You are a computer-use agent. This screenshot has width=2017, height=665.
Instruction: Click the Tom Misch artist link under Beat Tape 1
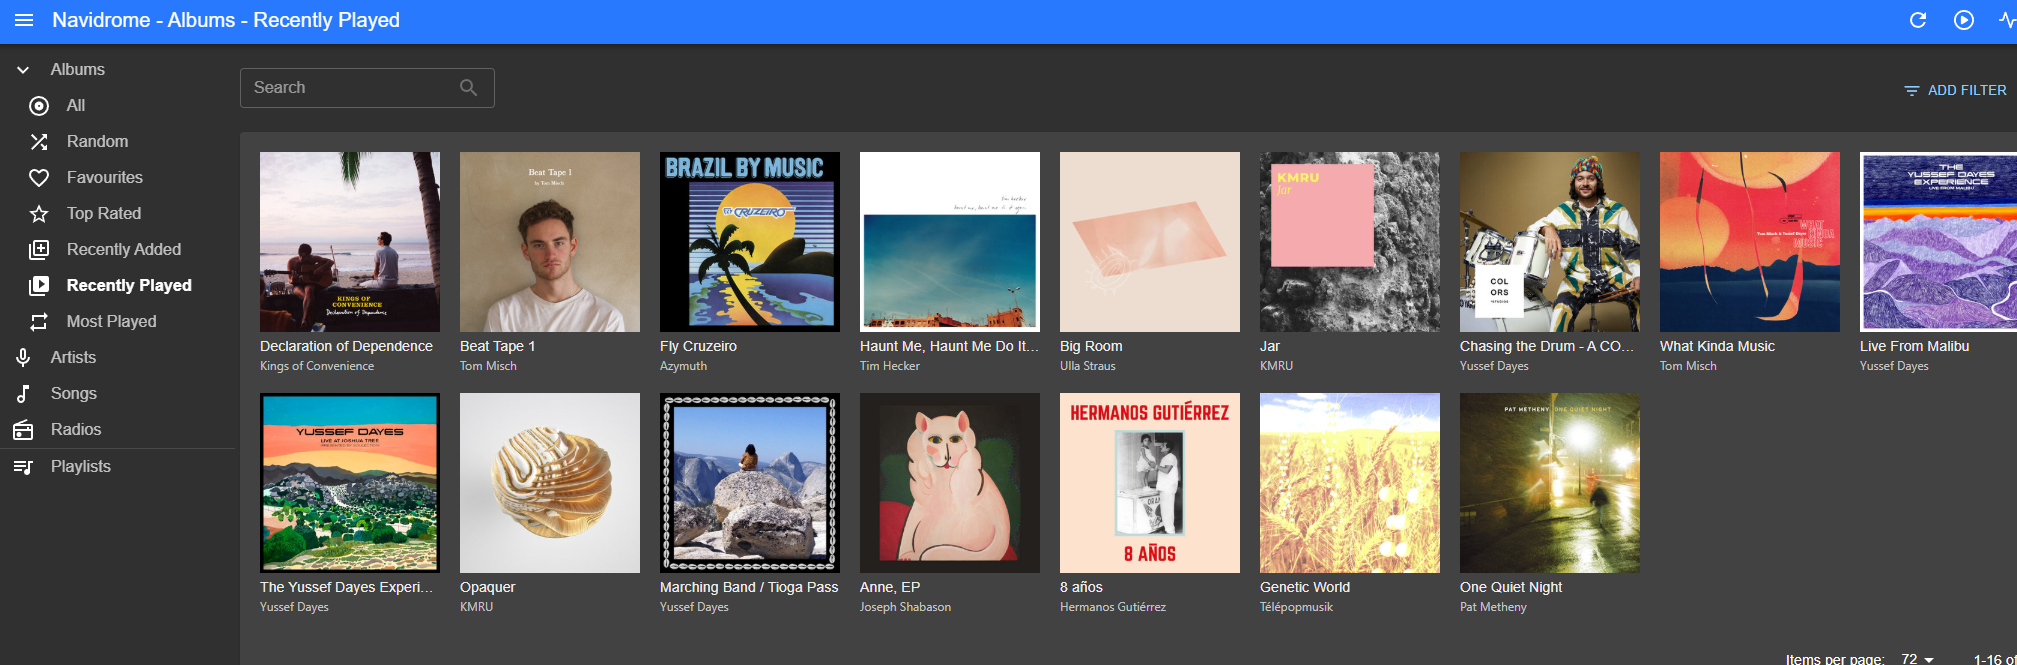(x=488, y=366)
